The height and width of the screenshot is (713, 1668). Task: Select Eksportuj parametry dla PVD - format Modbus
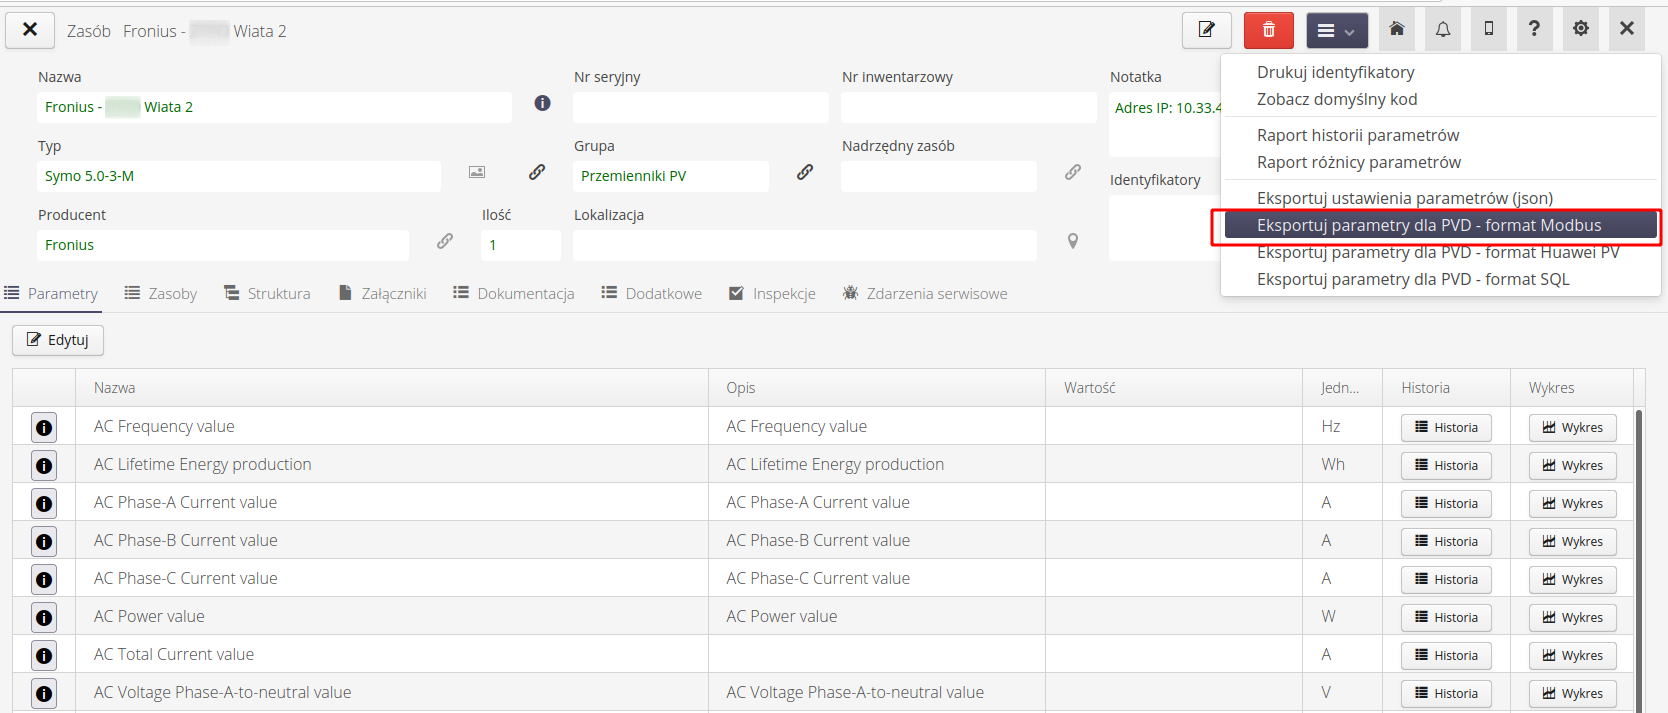(1429, 226)
